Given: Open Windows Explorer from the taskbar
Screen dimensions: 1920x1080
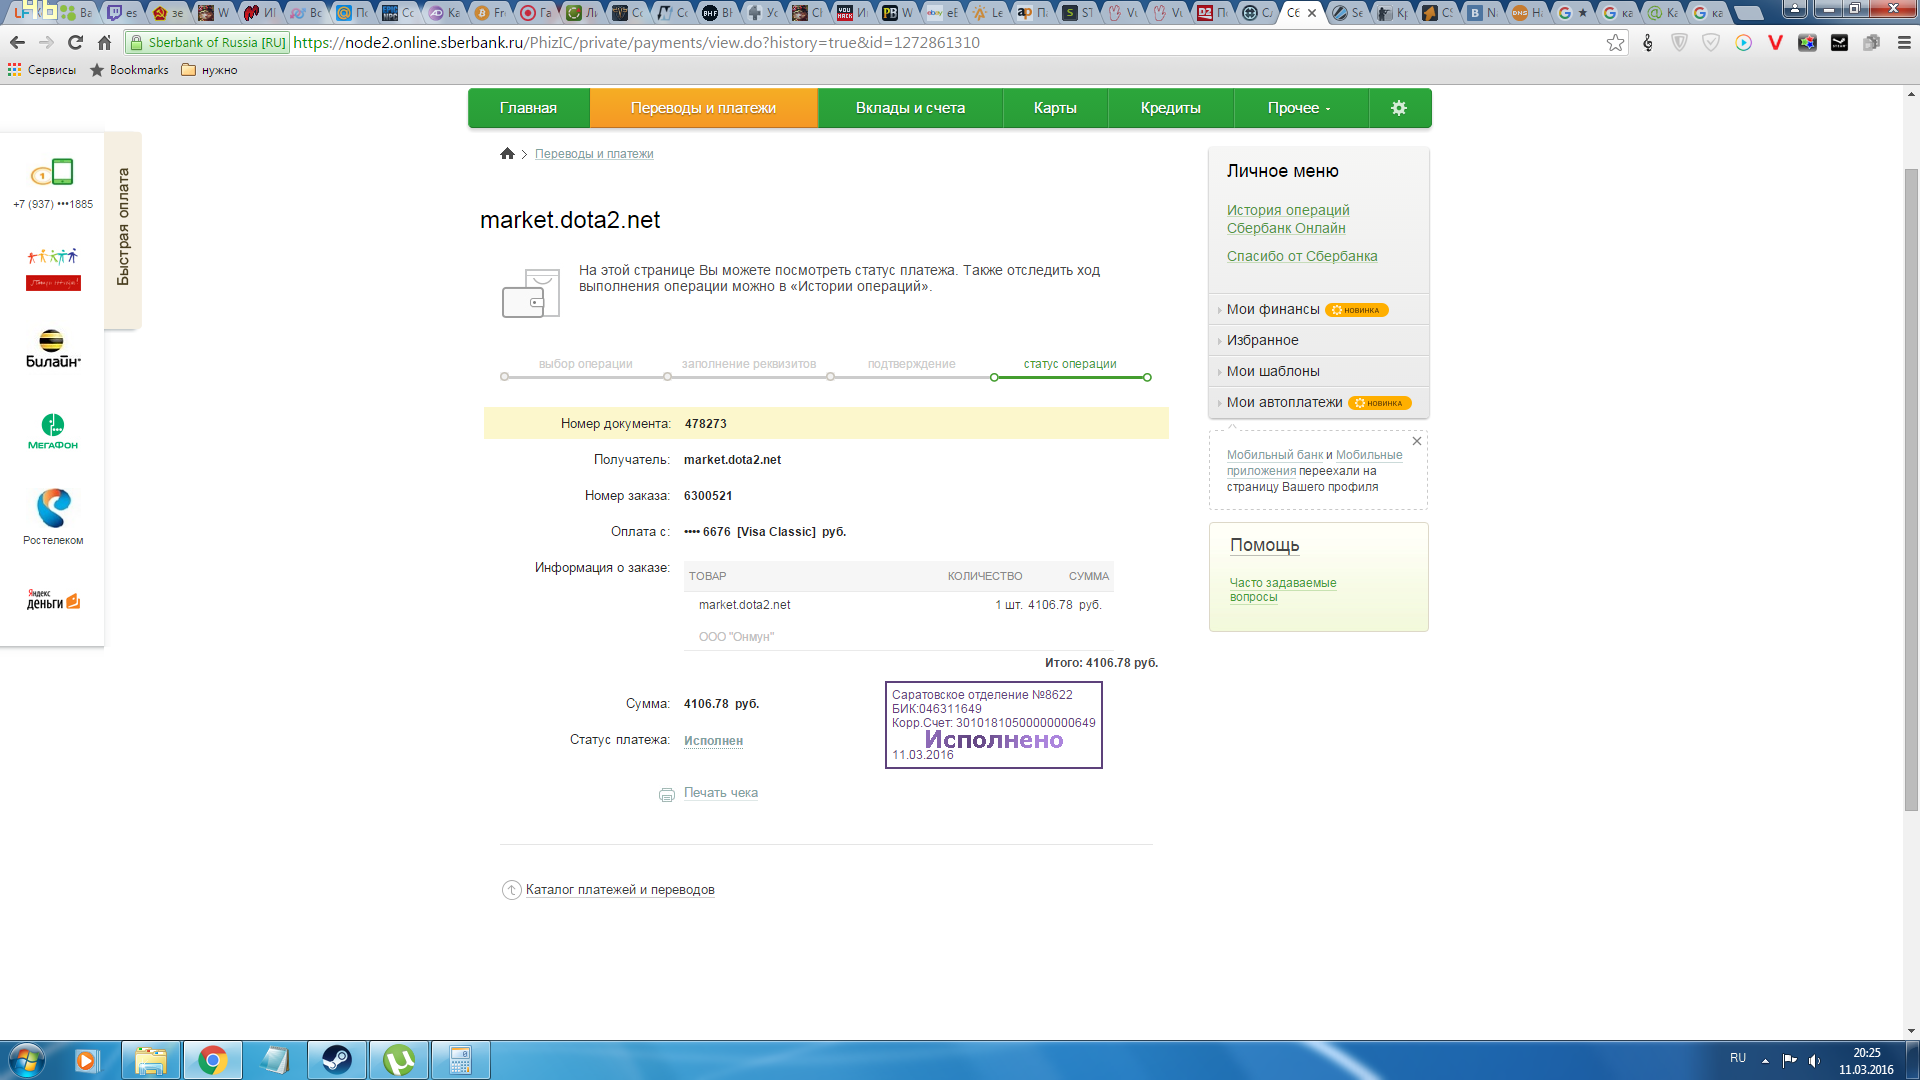Looking at the screenshot, I should pos(151,1060).
